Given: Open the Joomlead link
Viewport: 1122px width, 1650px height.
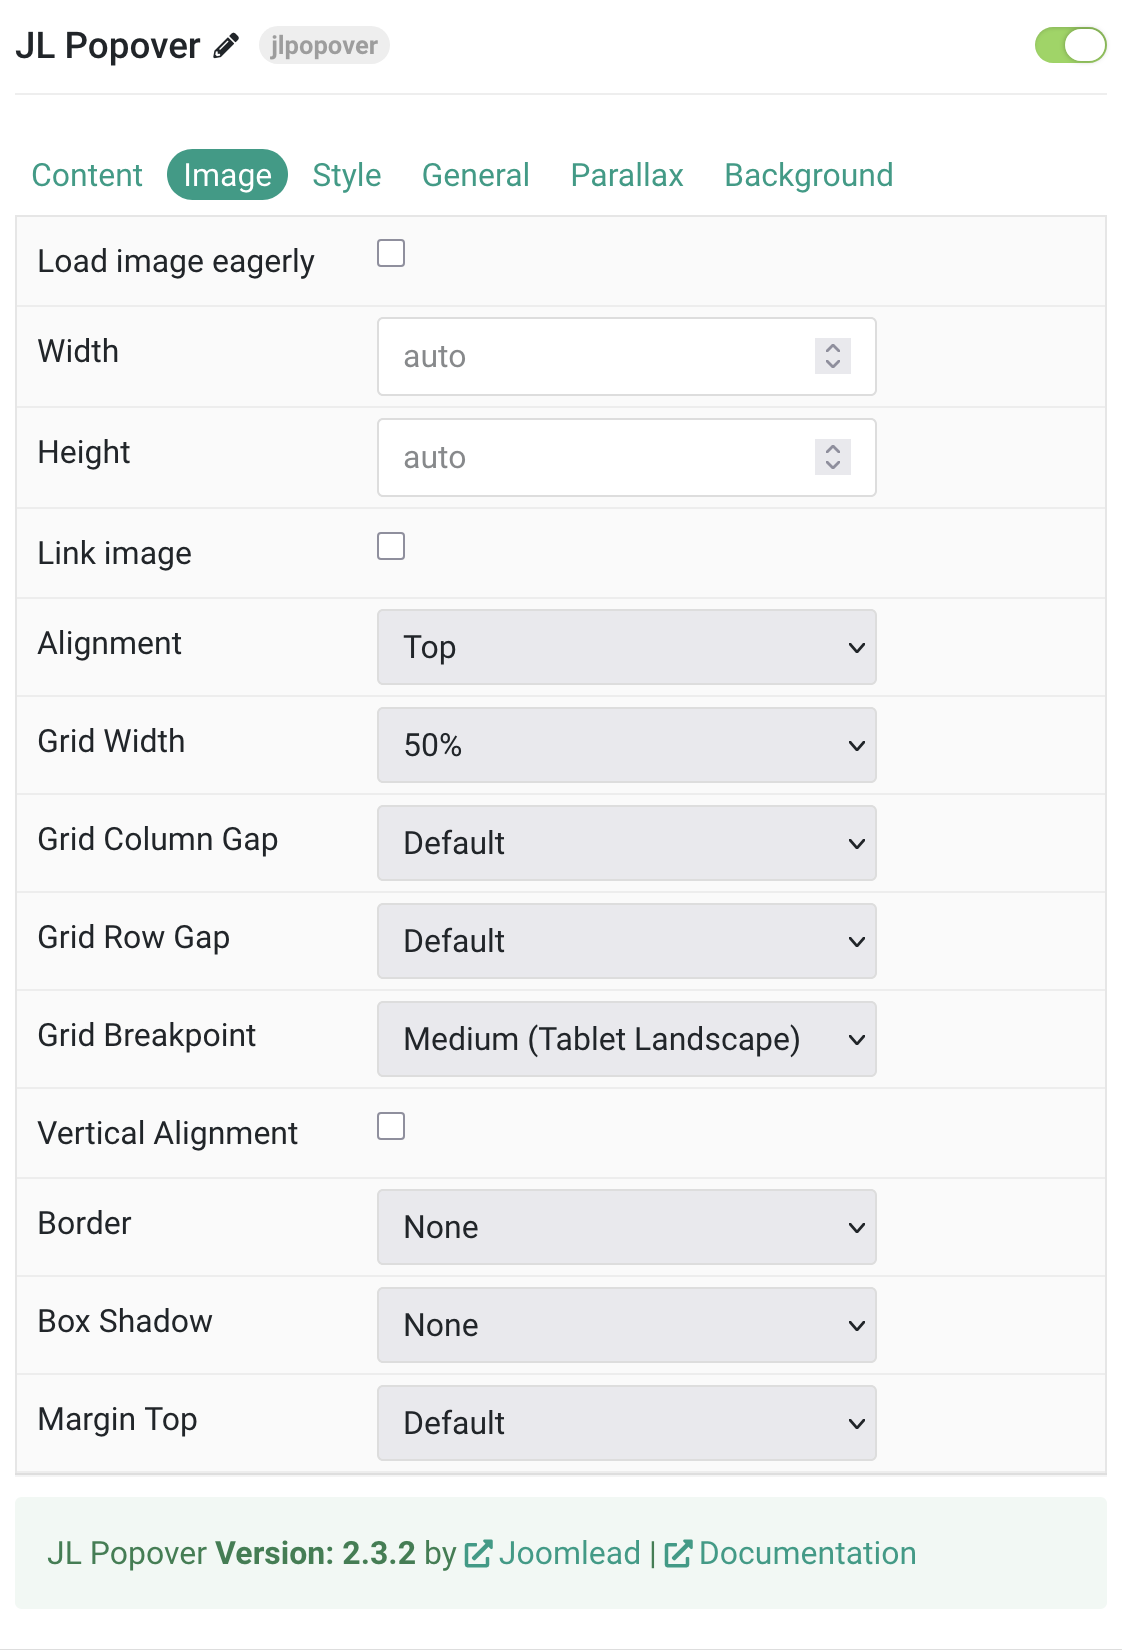Looking at the screenshot, I should coord(569,1553).
